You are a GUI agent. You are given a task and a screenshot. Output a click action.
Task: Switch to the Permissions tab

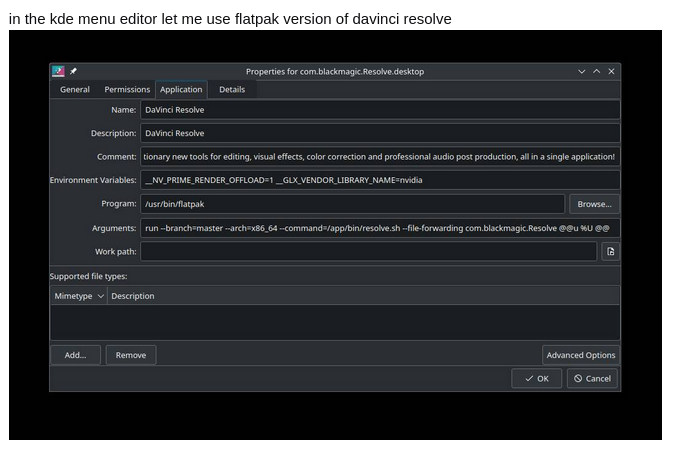(x=127, y=89)
